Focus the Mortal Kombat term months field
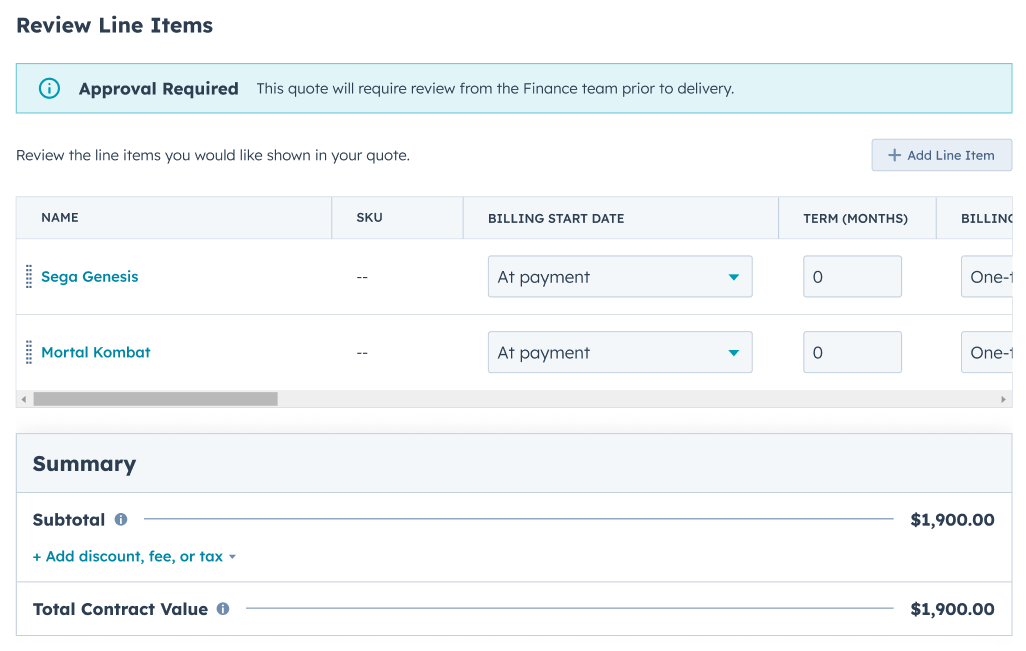Image resolution: width=1026 pixels, height=651 pixels. pyautogui.click(x=852, y=353)
